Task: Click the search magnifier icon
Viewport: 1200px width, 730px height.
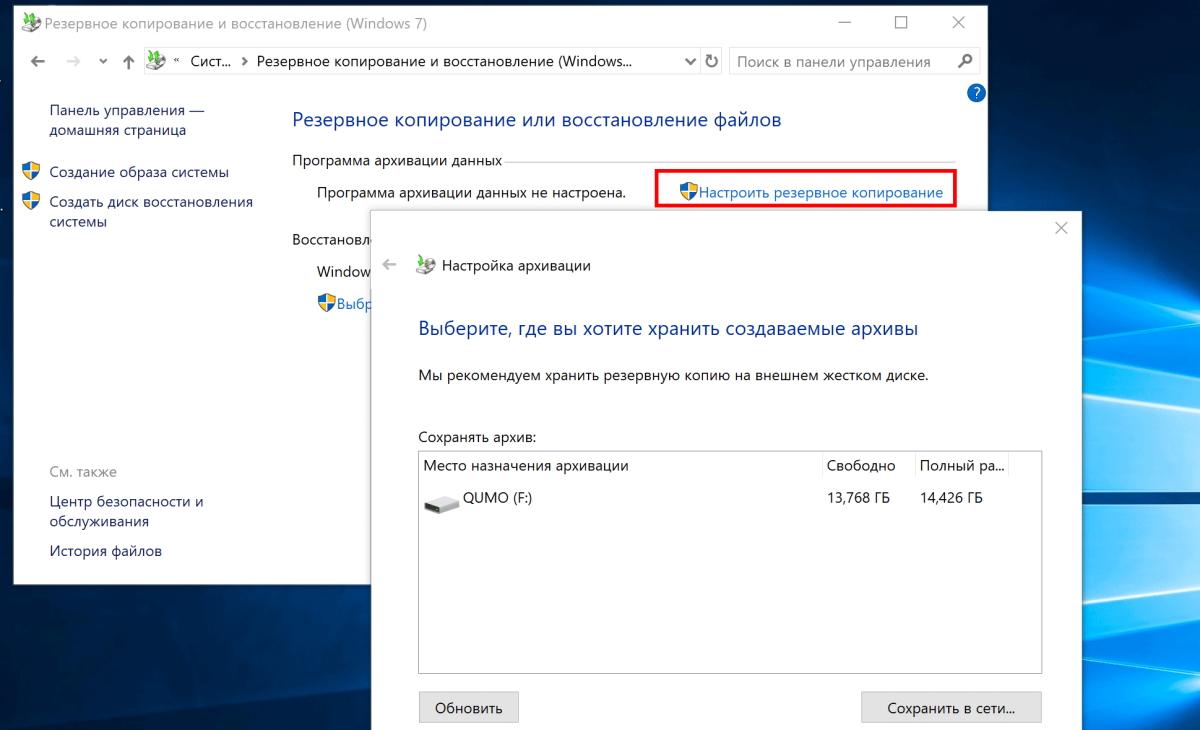Action: 965,61
